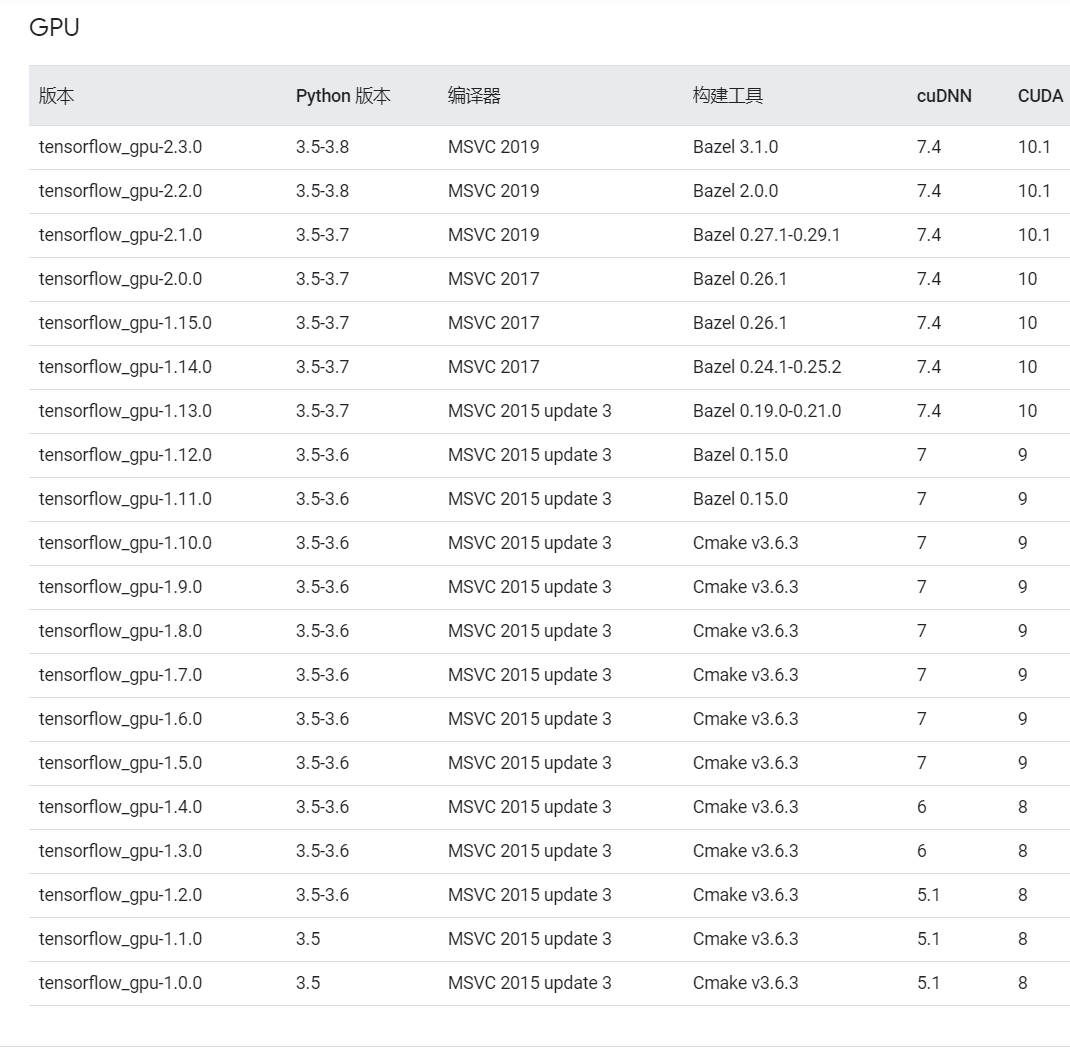Select tensorflow_gpu-1.13.0 version cell

click(125, 411)
